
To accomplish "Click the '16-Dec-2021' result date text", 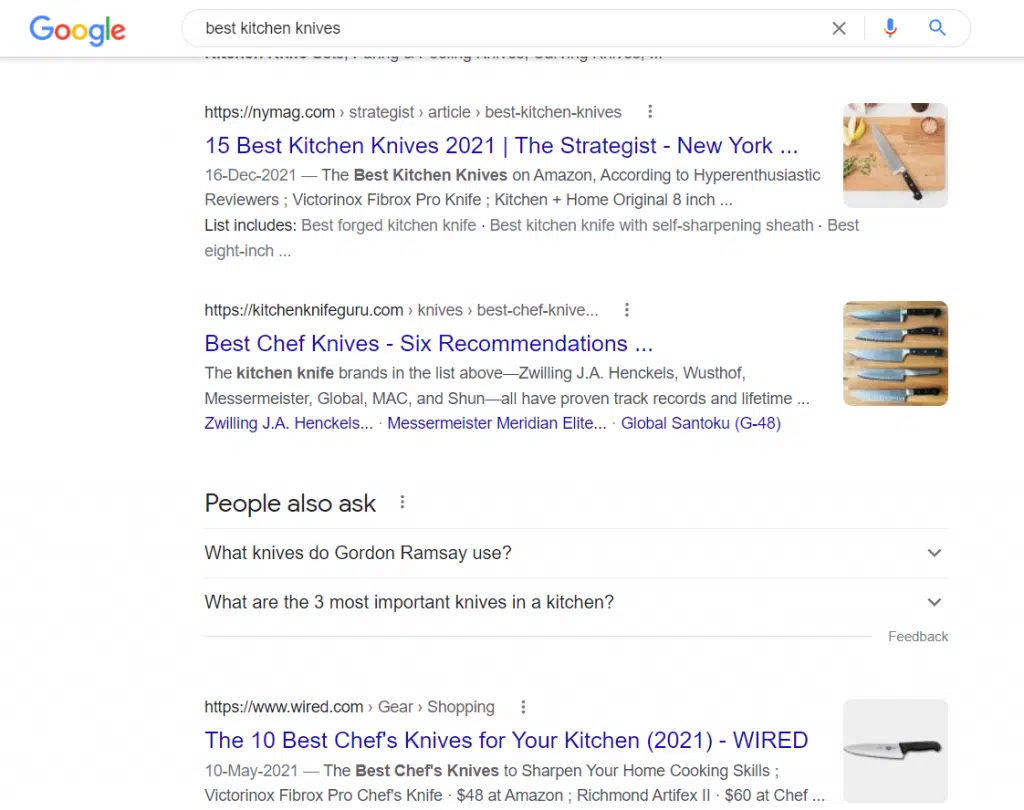I will click(x=250, y=175).
